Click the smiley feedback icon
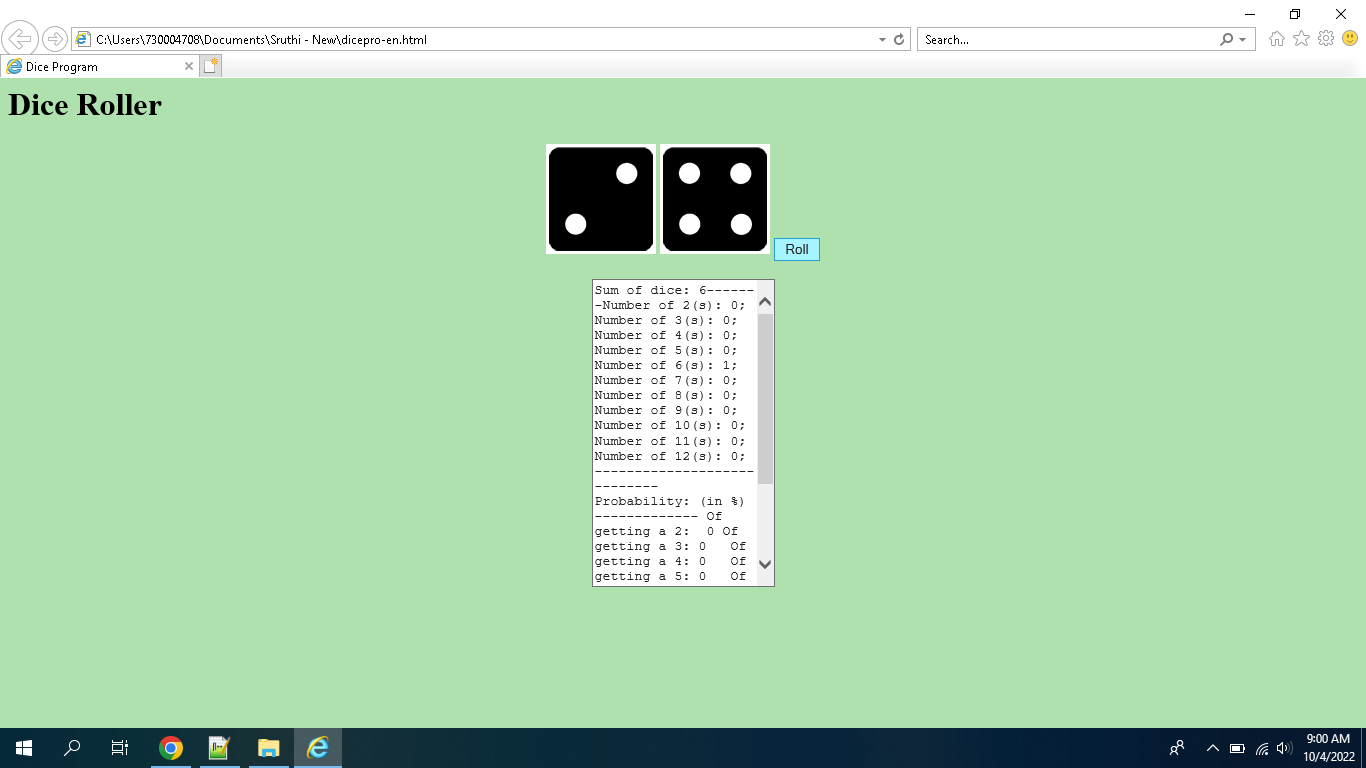Viewport: 1366px width, 768px height. click(x=1350, y=39)
